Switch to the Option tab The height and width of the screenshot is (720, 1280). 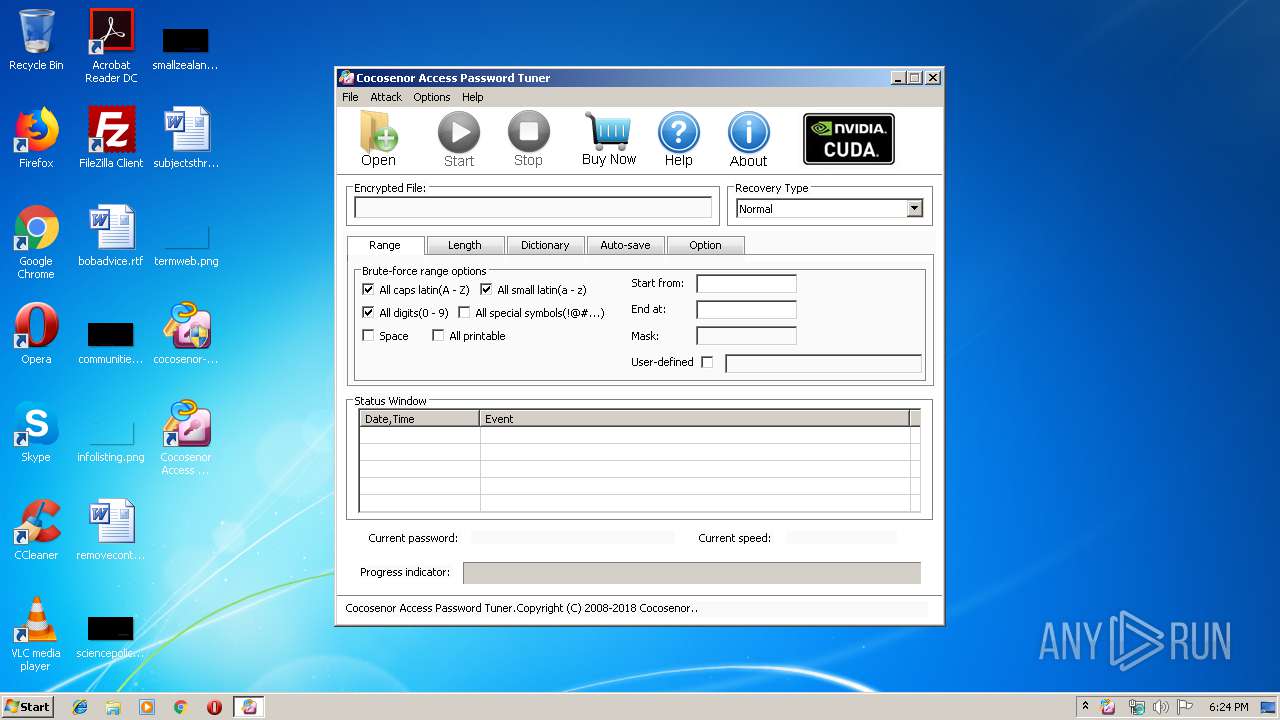(x=705, y=245)
